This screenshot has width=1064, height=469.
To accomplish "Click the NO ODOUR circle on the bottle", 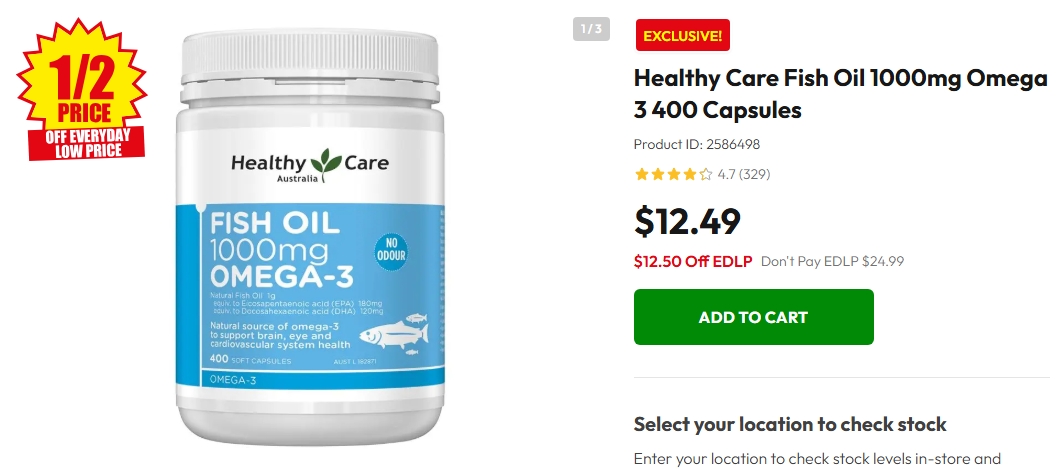I will 391,251.
